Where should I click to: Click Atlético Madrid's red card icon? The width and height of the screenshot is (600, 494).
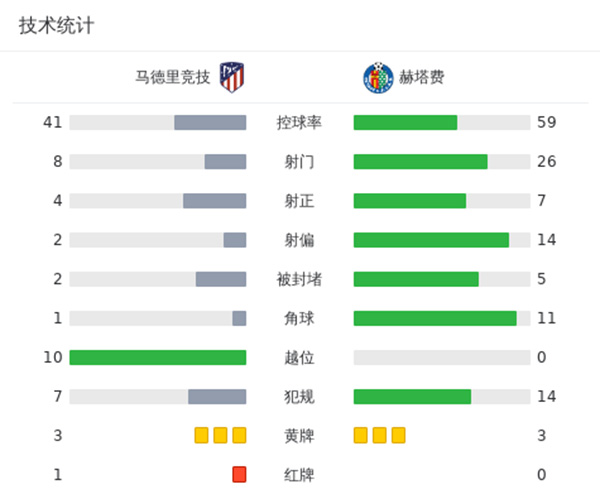[239, 474]
